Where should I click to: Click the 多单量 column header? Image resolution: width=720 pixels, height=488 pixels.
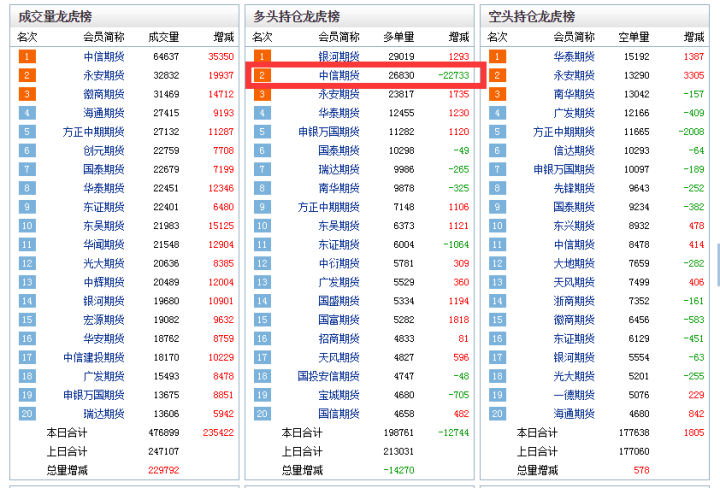pyautogui.click(x=399, y=37)
